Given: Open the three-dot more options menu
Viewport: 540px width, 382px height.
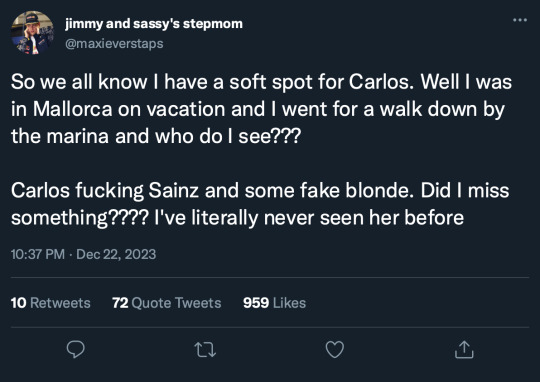Looking at the screenshot, I should (520, 20).
